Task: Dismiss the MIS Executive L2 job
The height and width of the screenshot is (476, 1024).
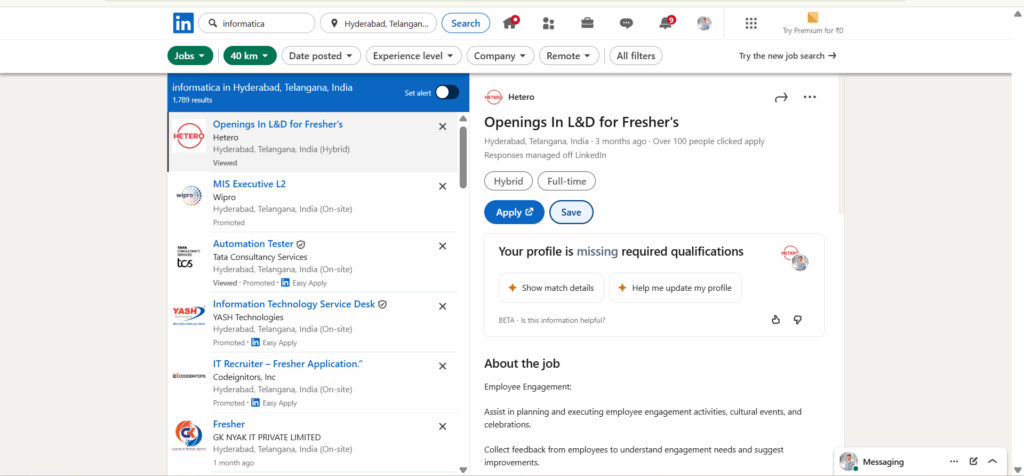Action: click(443, 186)
